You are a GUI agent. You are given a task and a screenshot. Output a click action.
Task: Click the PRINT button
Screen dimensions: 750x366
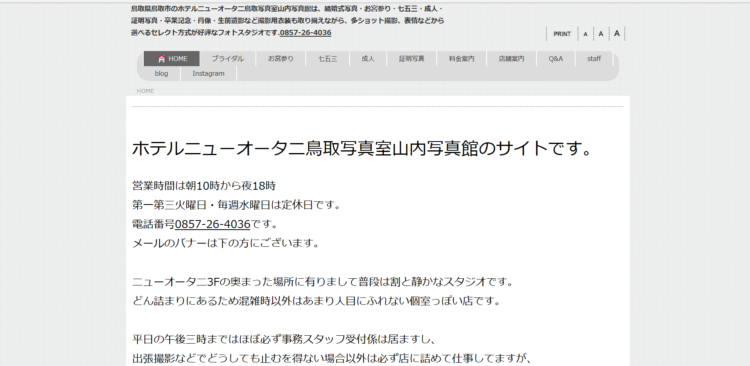(562, 34)
